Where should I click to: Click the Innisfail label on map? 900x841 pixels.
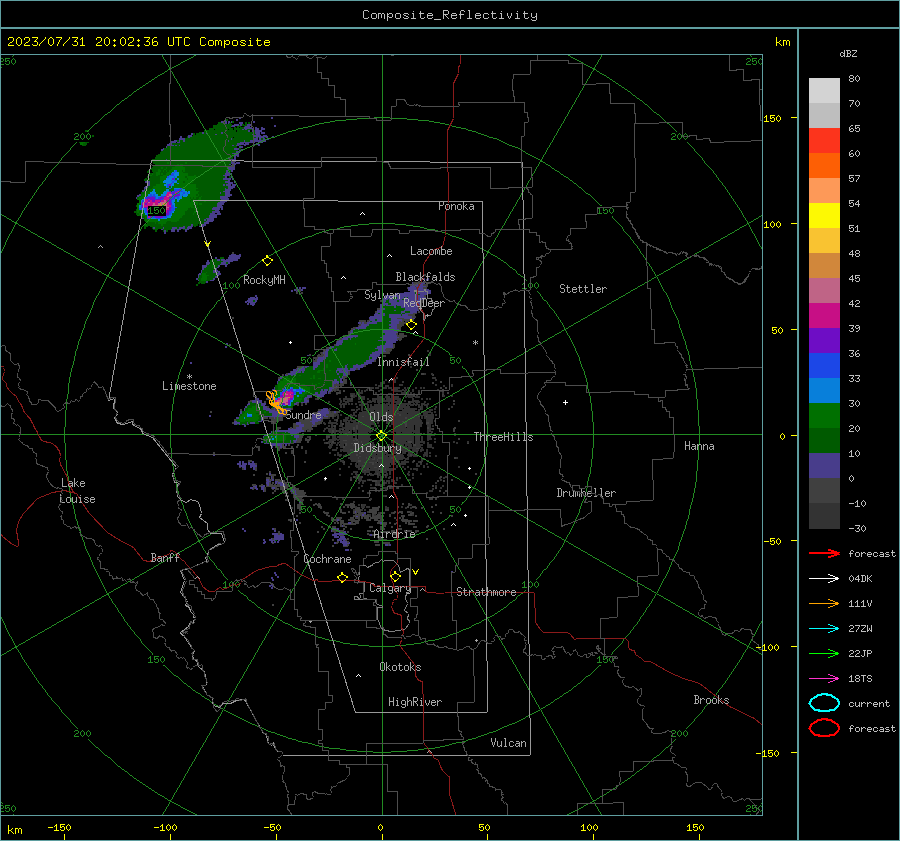click(403, 362)
